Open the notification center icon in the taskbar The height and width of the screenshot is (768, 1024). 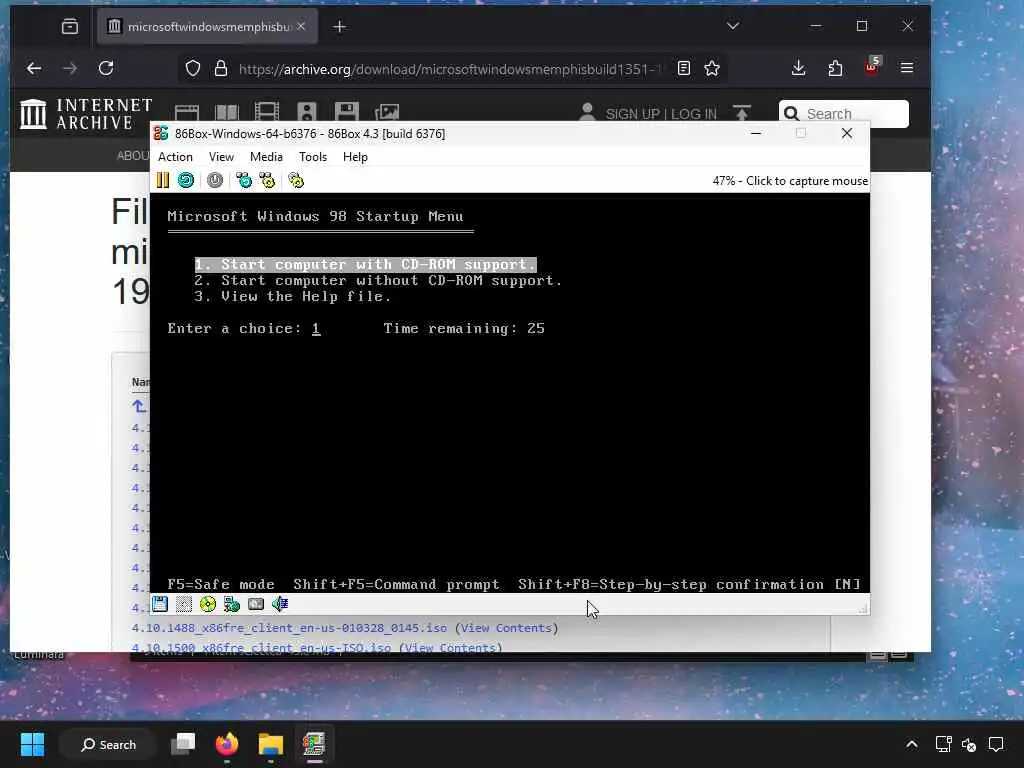996,744
